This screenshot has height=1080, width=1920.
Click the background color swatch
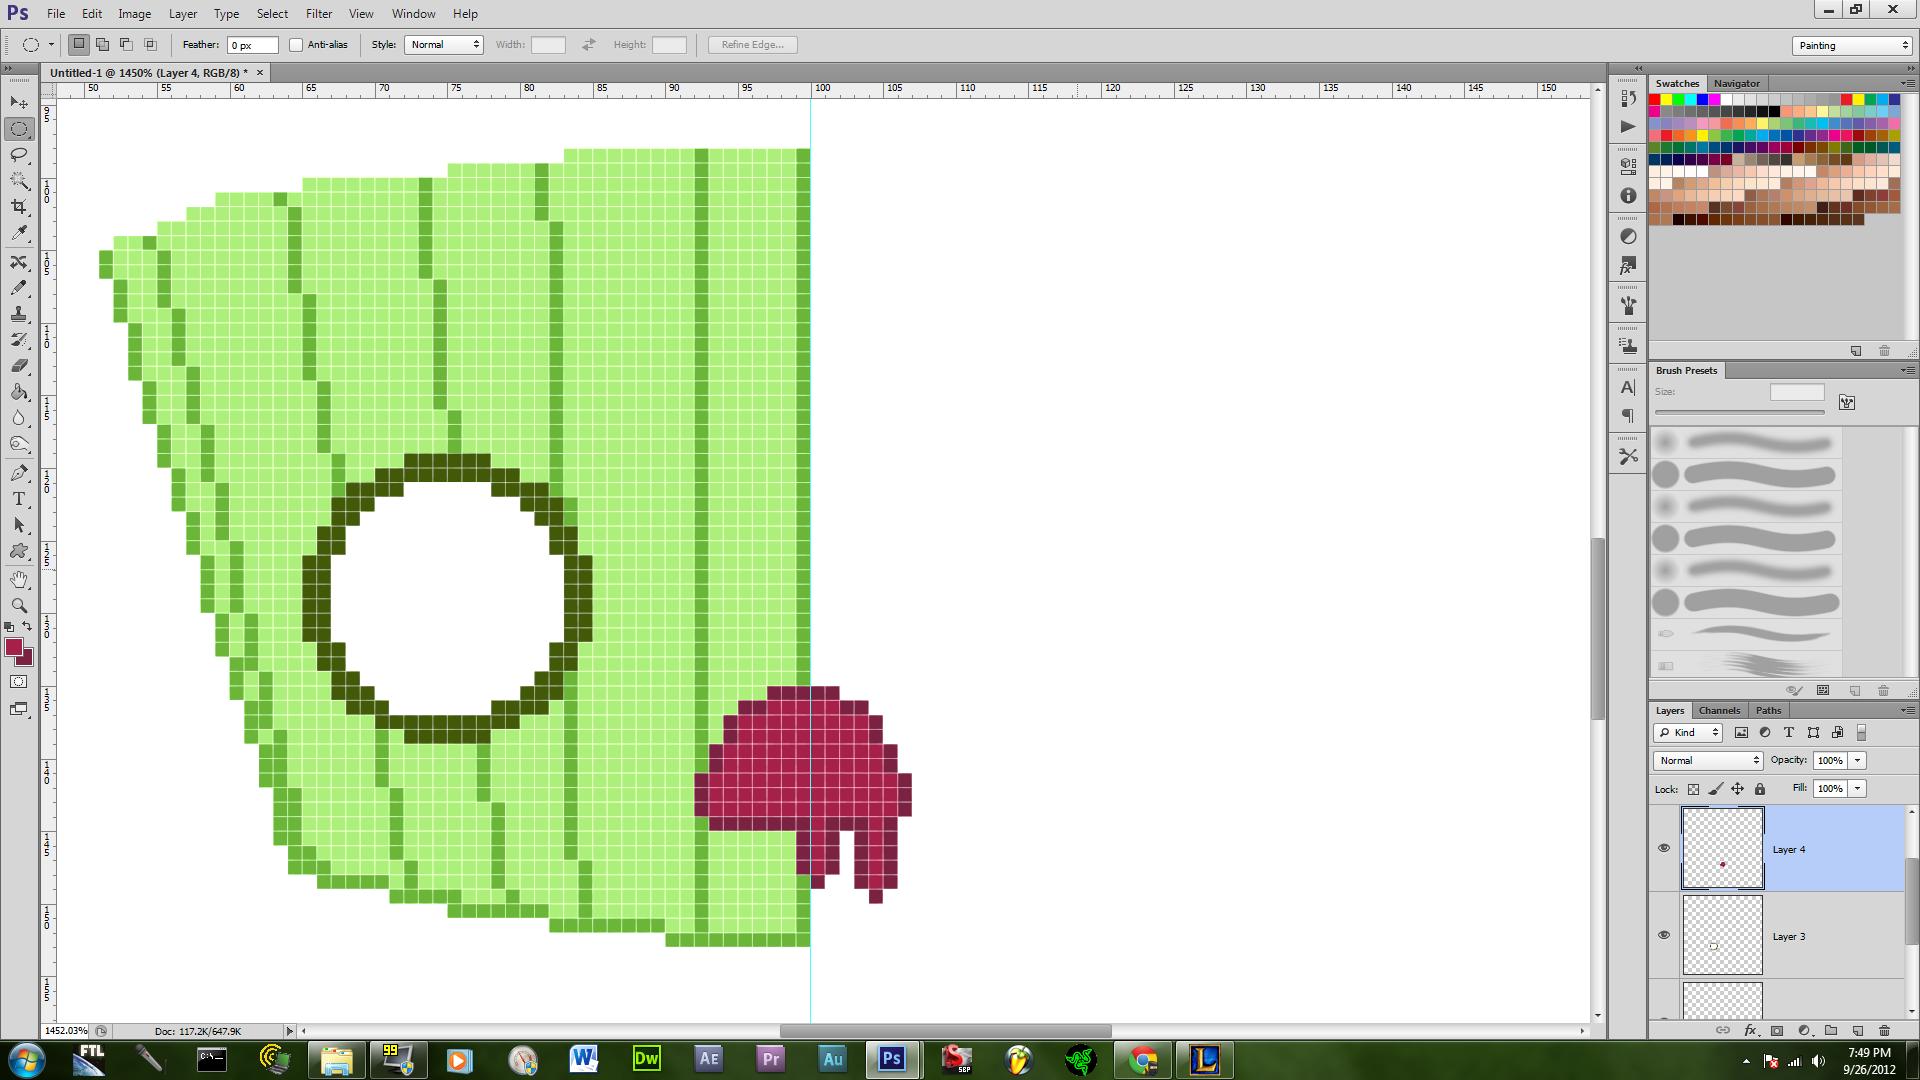[x=27, y=660]
